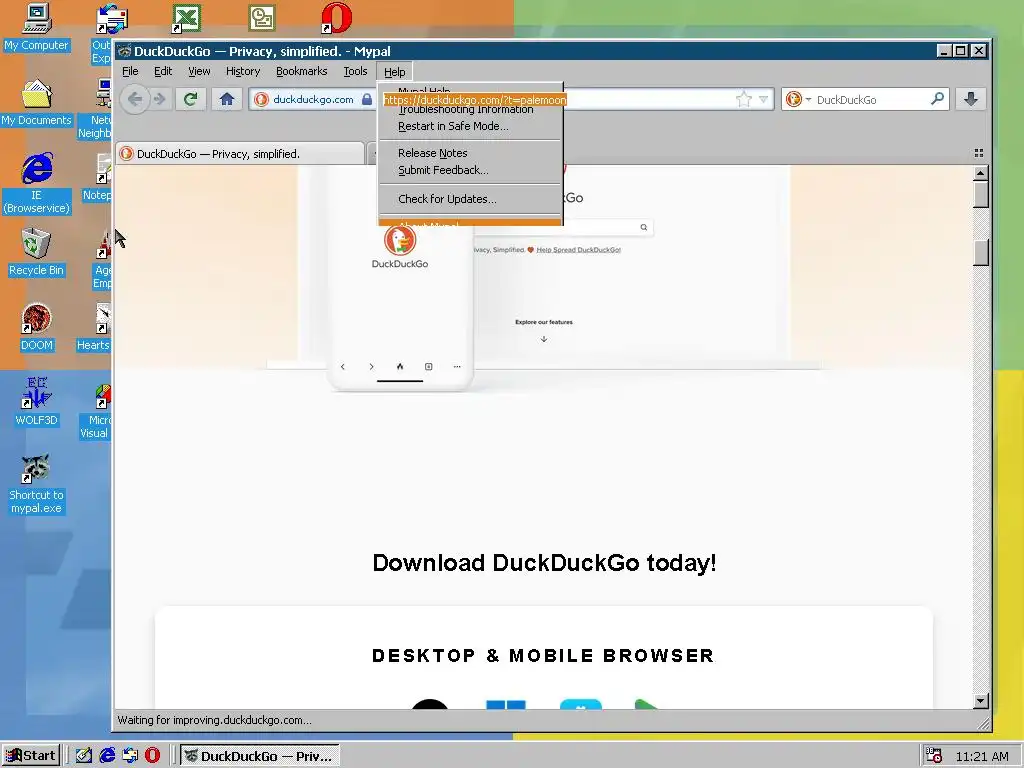Open the Edit menu

(x=163, y=71)
